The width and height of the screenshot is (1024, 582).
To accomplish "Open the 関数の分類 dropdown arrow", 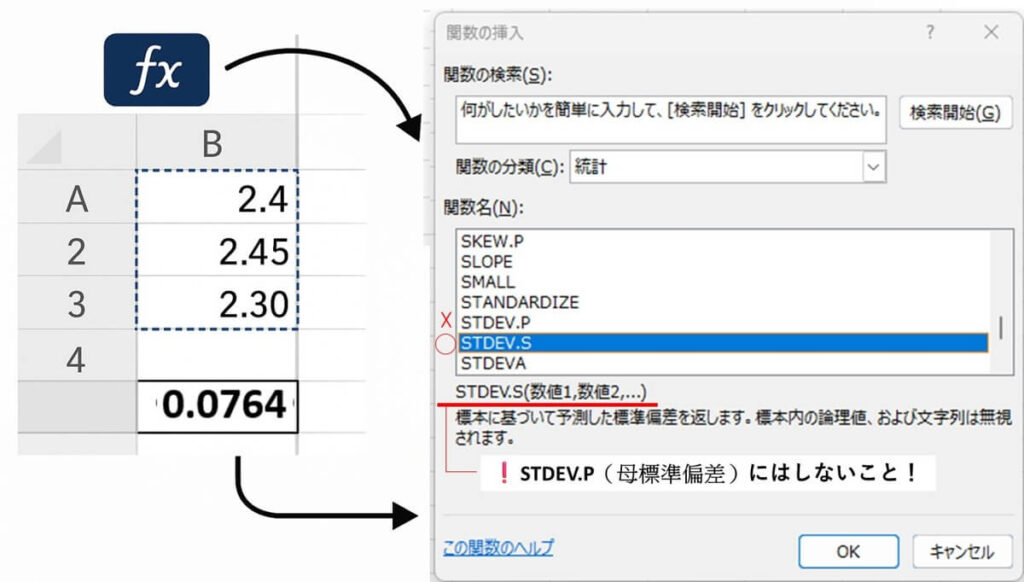I will tap(874, 167).
